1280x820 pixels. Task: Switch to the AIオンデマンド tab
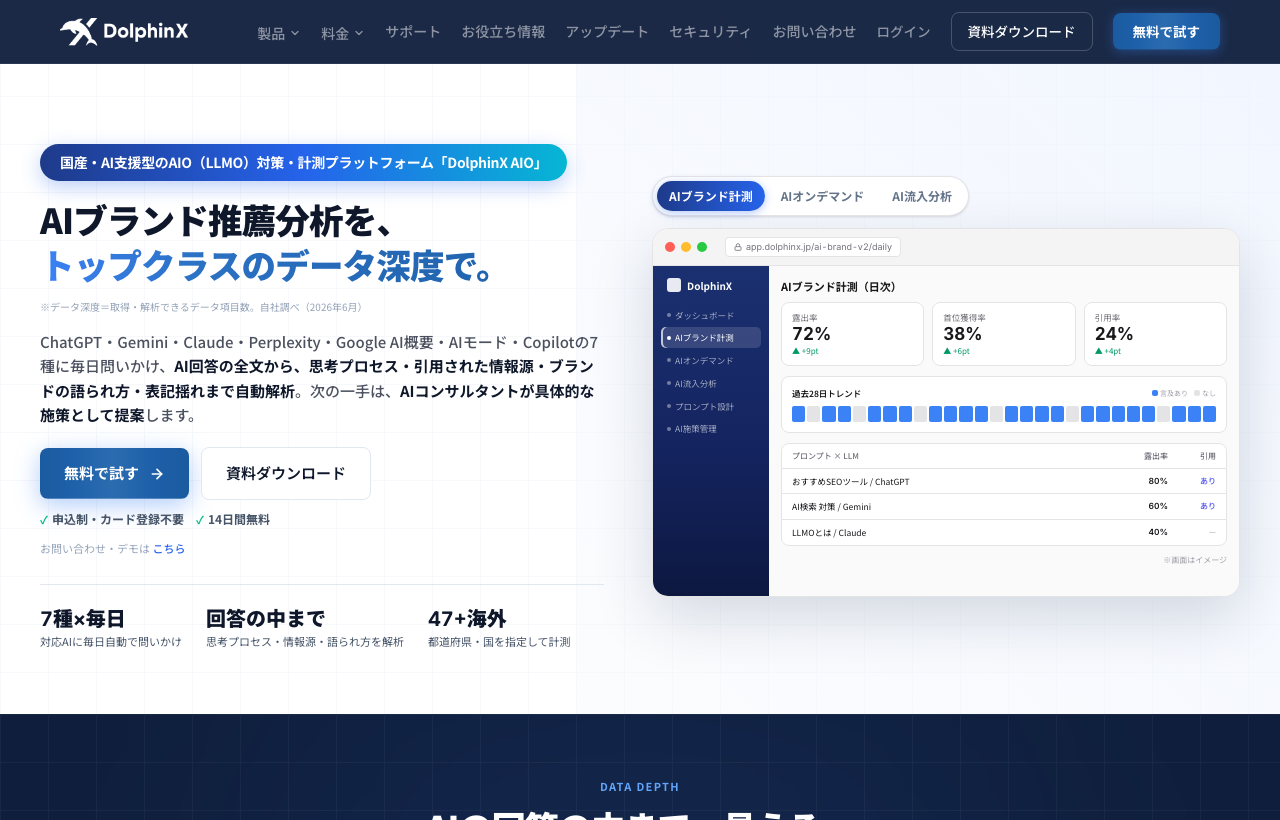[822, 196]
